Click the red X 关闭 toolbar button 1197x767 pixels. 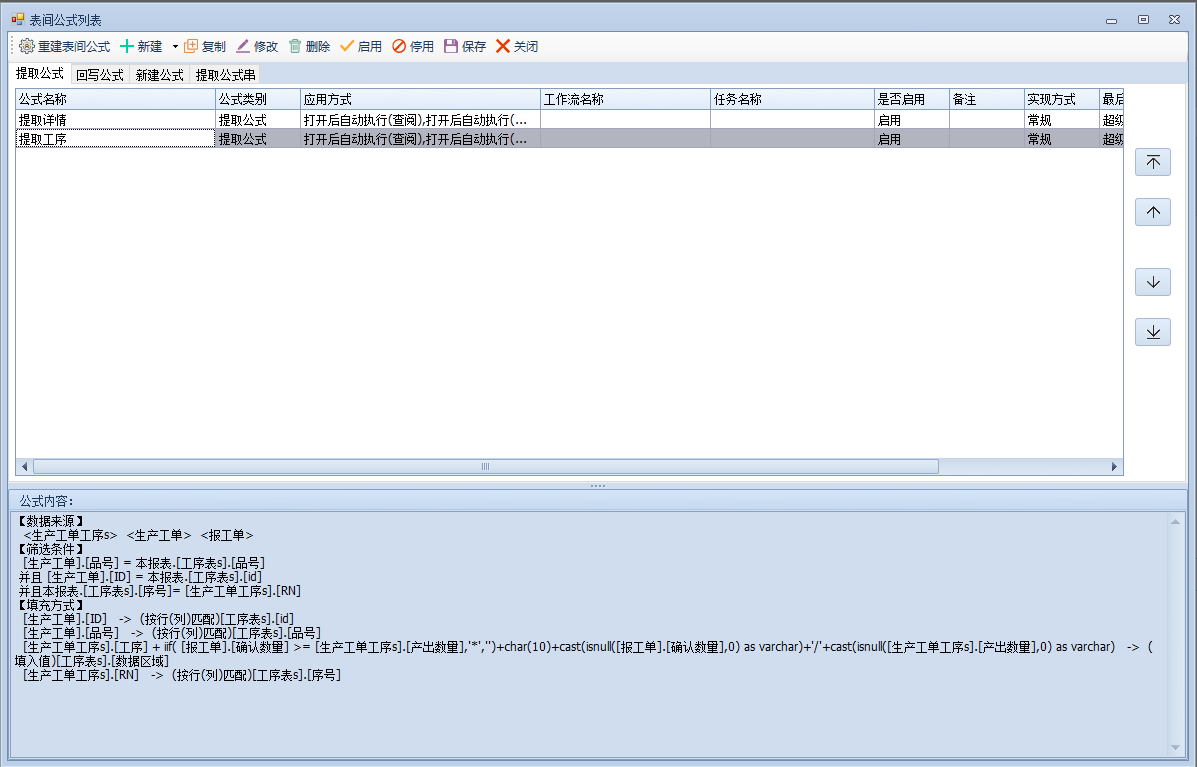[x=503, y=46]
